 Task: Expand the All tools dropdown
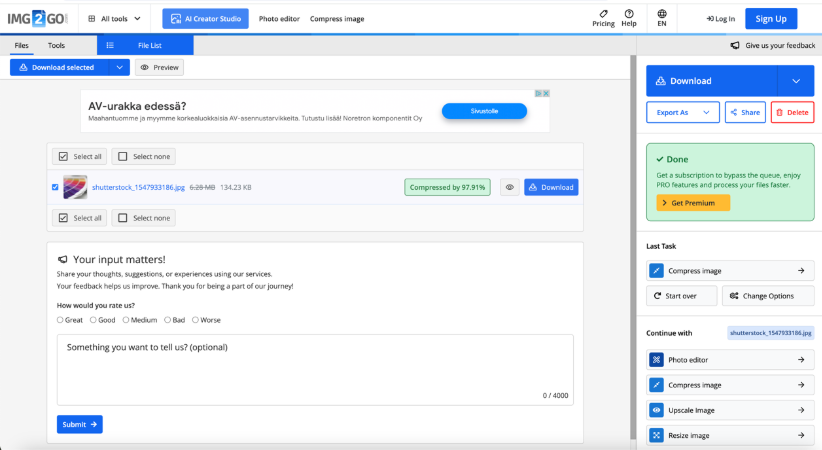pos(115,19)
